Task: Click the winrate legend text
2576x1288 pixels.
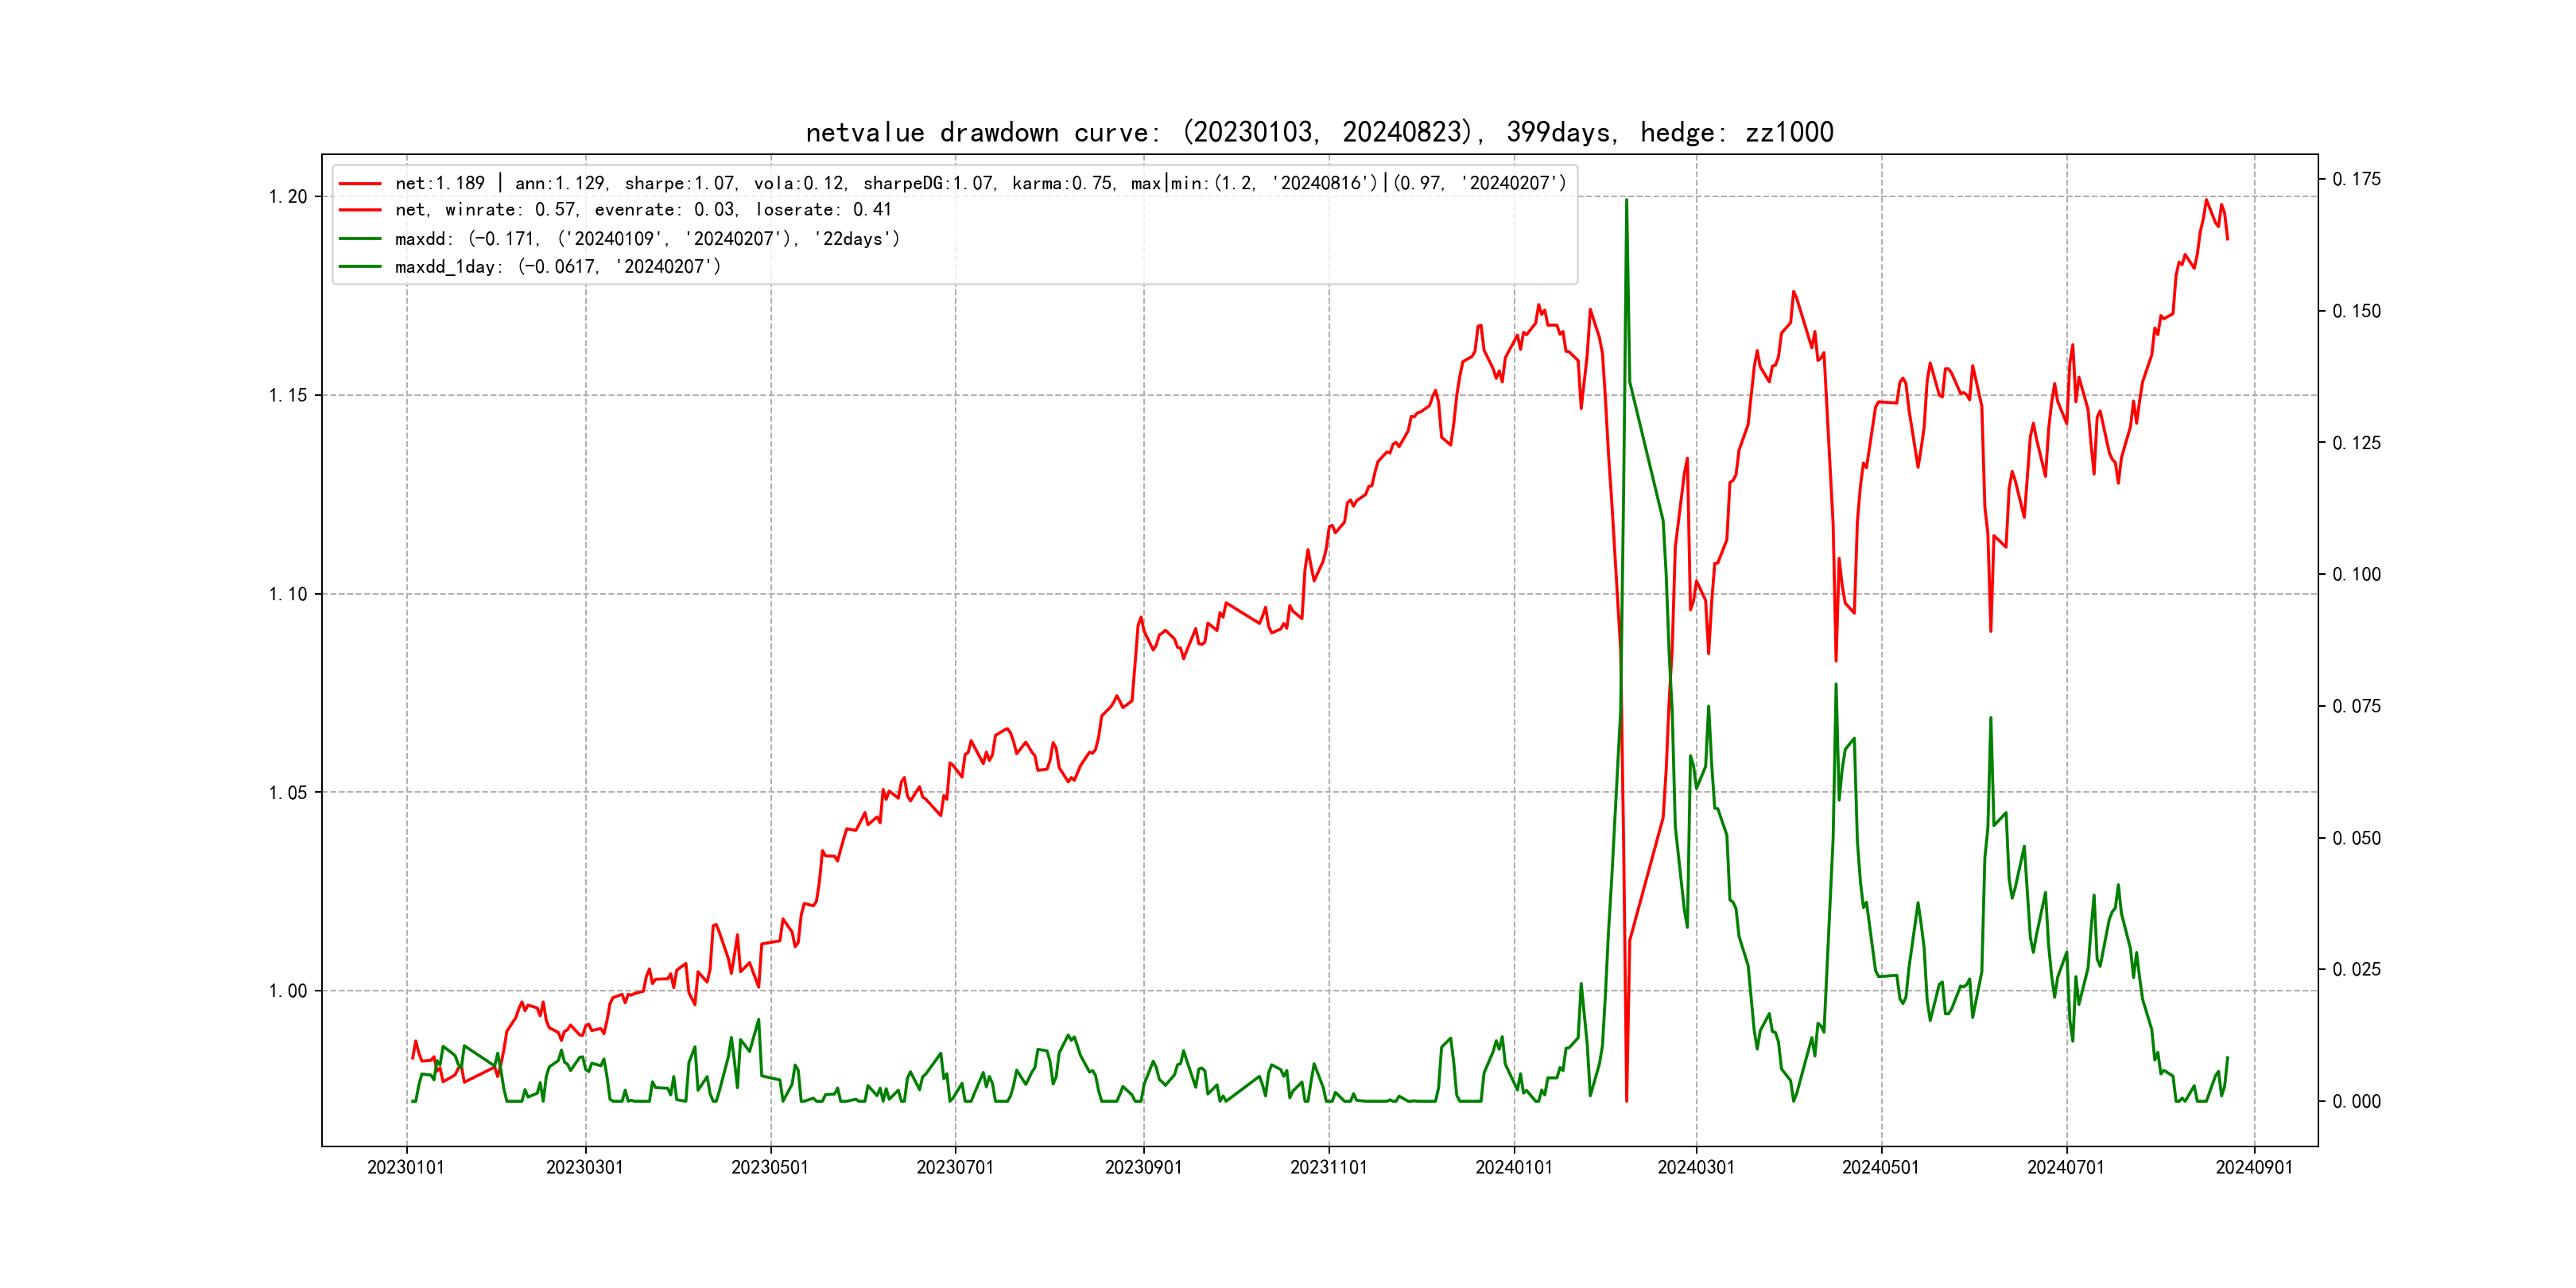Action: [642, 210]
